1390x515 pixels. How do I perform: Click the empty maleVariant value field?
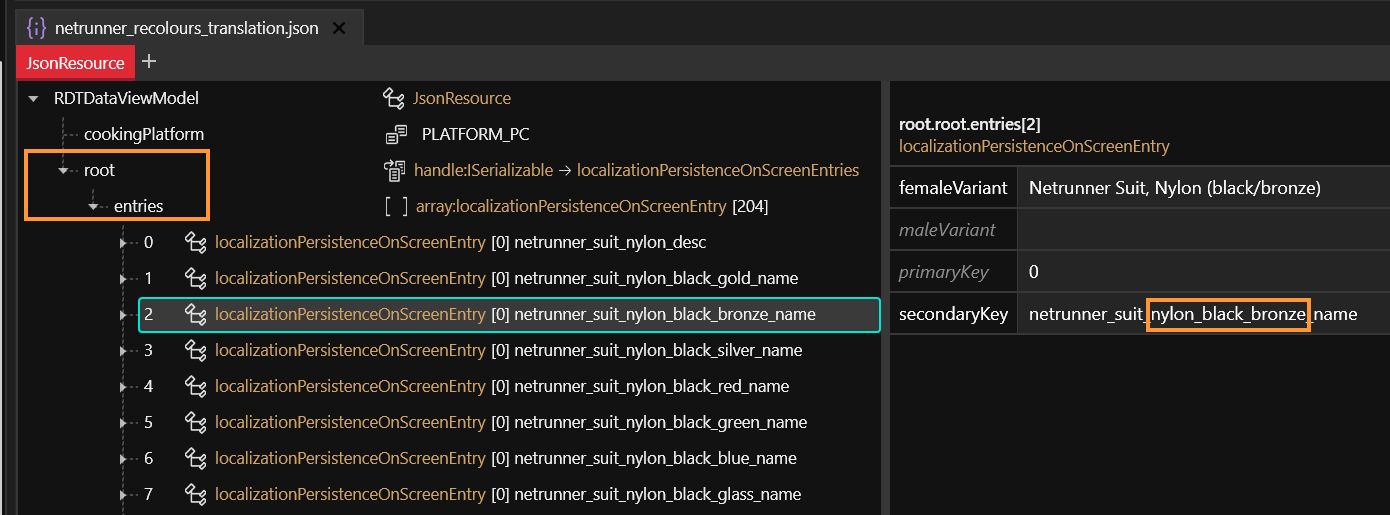click(1200, 230)
